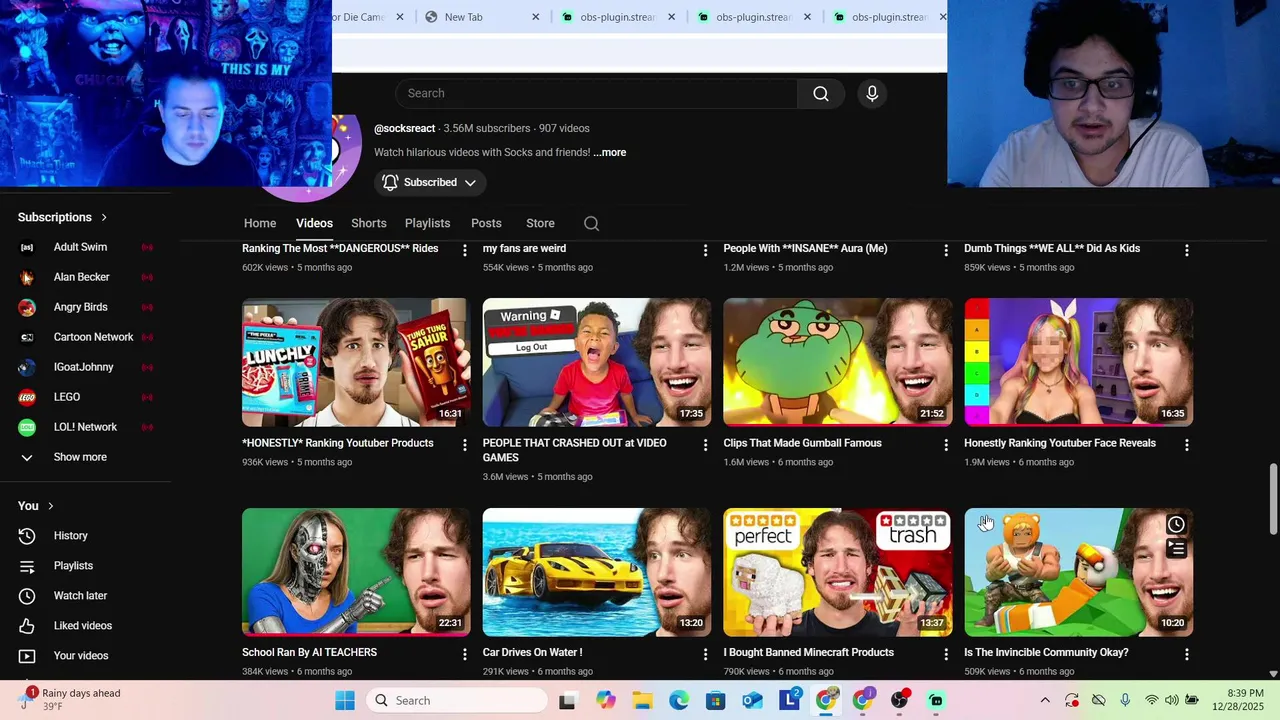The image size is (1280, 720).
Task: Expand Show more subscriptions
Action: point(80,457)
